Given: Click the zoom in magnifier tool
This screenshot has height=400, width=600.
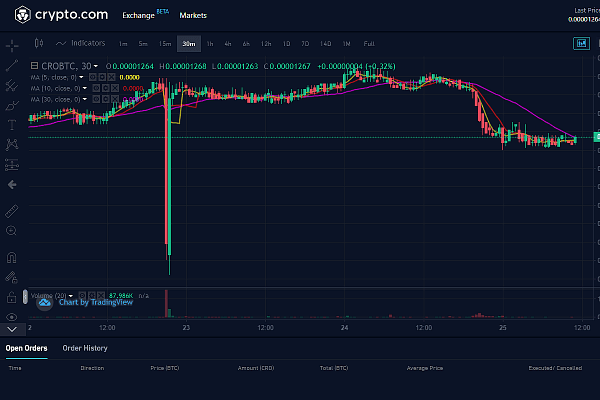Looking at the screenshot, I should click(11, 231).
